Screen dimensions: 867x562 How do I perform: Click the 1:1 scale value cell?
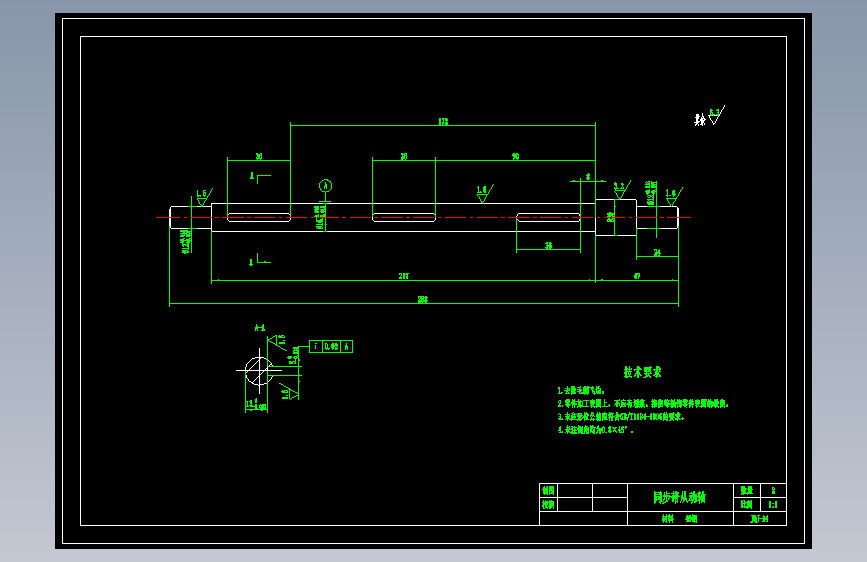(773, 504)
